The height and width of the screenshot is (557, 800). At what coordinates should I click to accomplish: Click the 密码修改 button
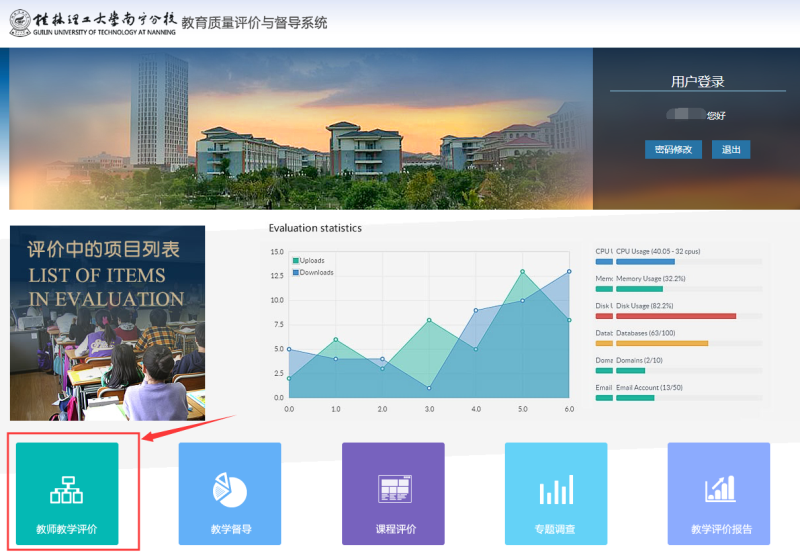tap(673, 150)
